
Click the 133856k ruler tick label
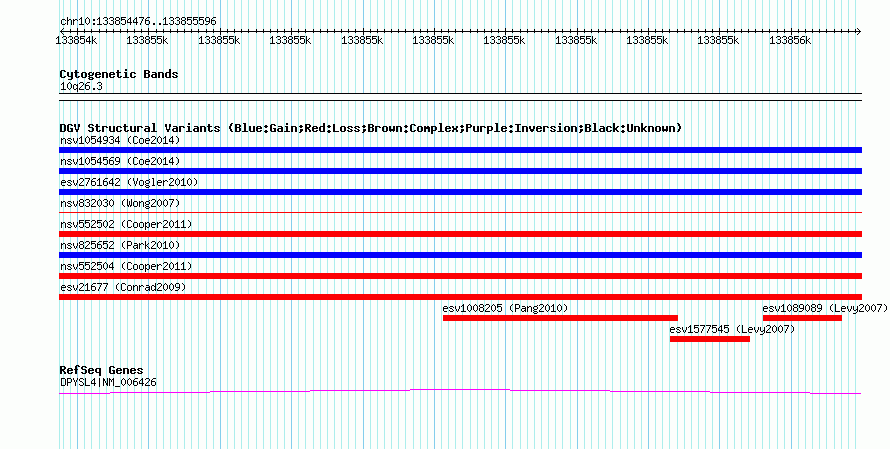coord(790,41)
